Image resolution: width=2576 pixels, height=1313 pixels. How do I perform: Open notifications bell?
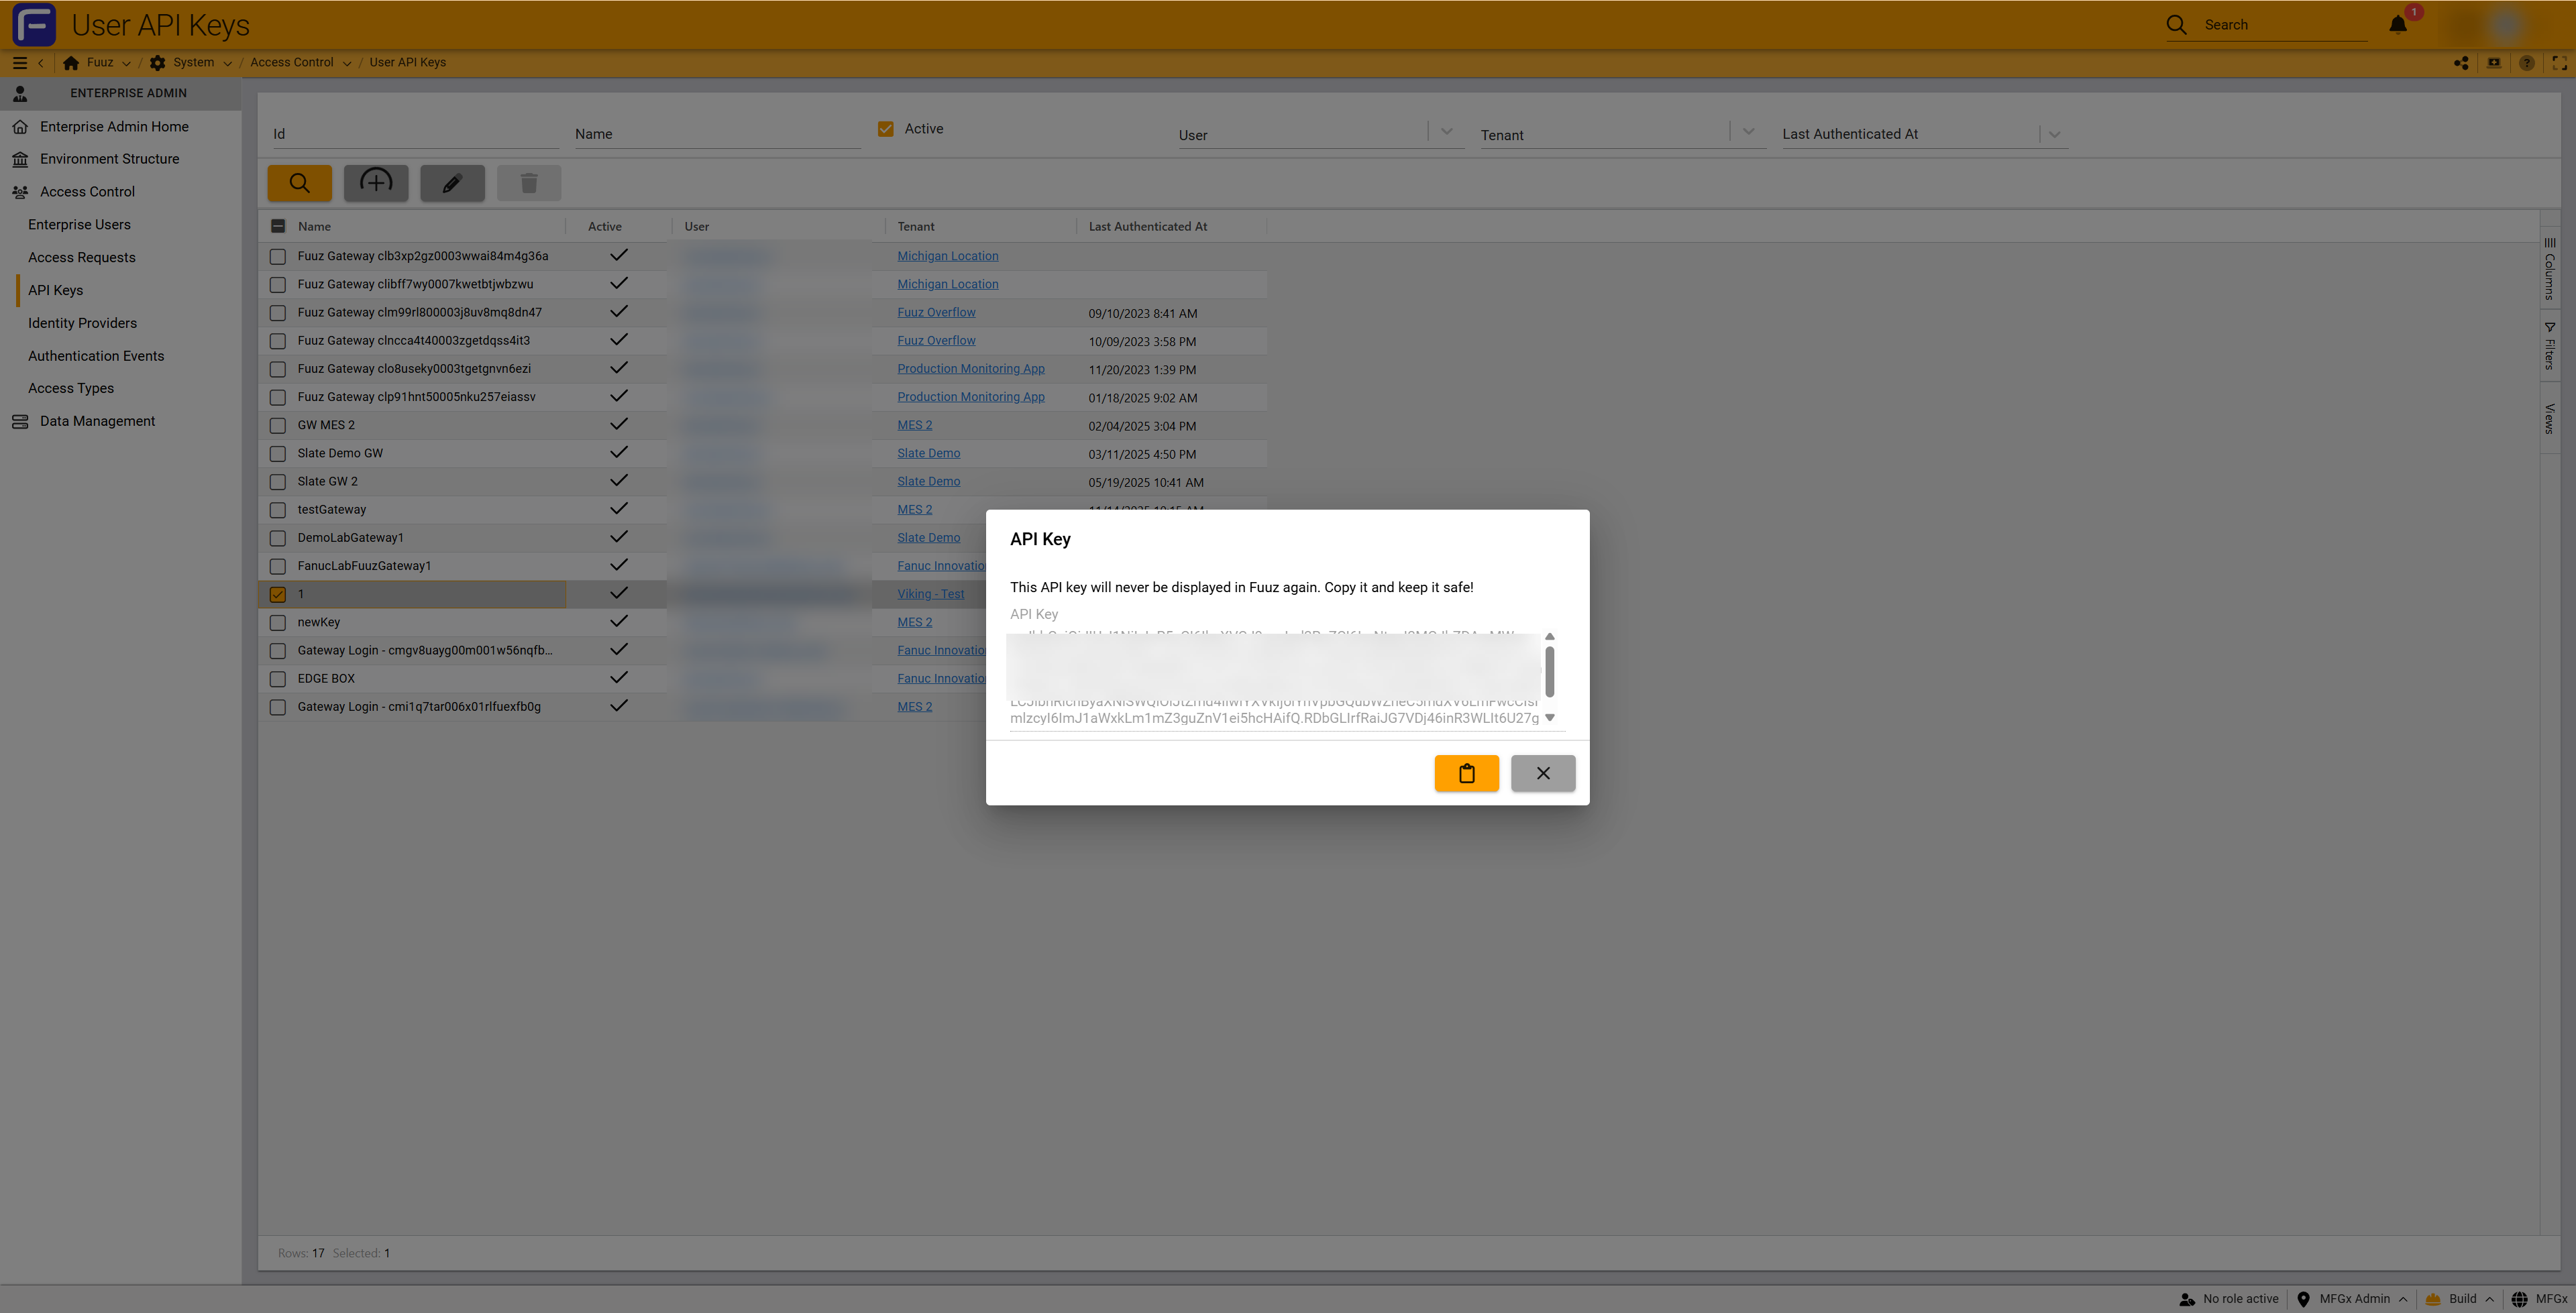[2397, 25]
